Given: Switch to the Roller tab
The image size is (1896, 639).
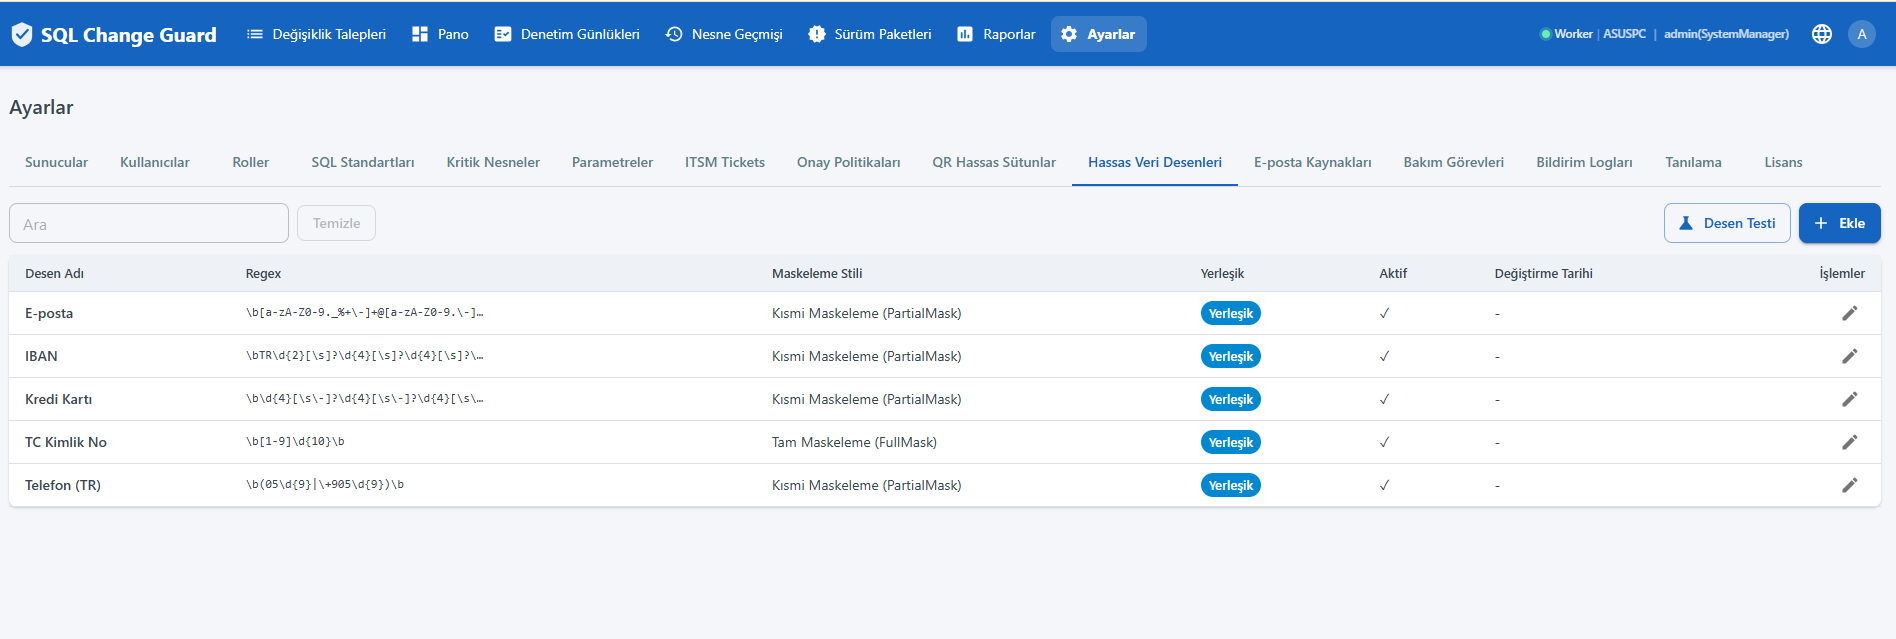Looking at the screenshot, I should point(251,162).
